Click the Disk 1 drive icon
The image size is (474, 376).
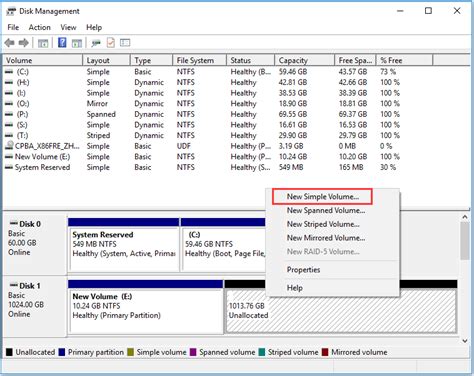[x=14, y=285]
